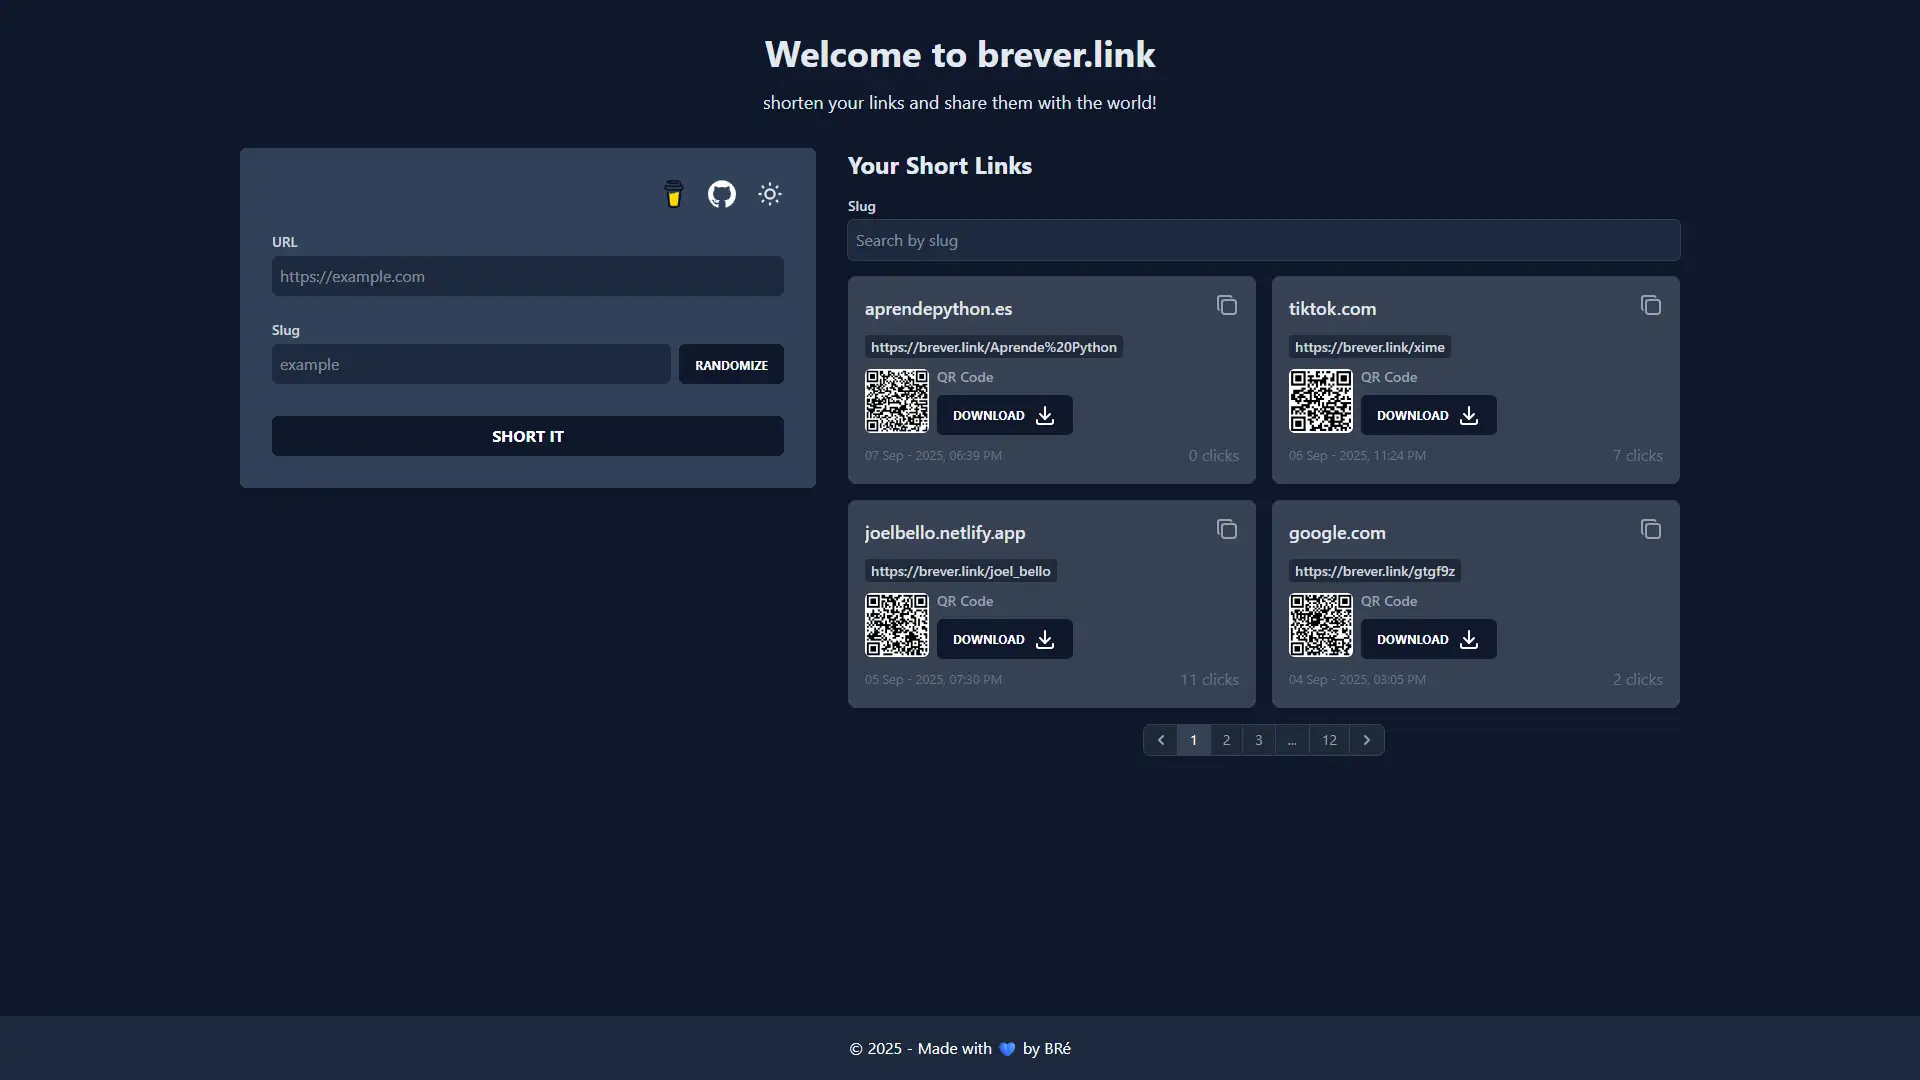The width and height of the screenshot is (1920, 1080).
Task: Click the Buy Me a Coffee cup icon
Action: pos(673,194)
